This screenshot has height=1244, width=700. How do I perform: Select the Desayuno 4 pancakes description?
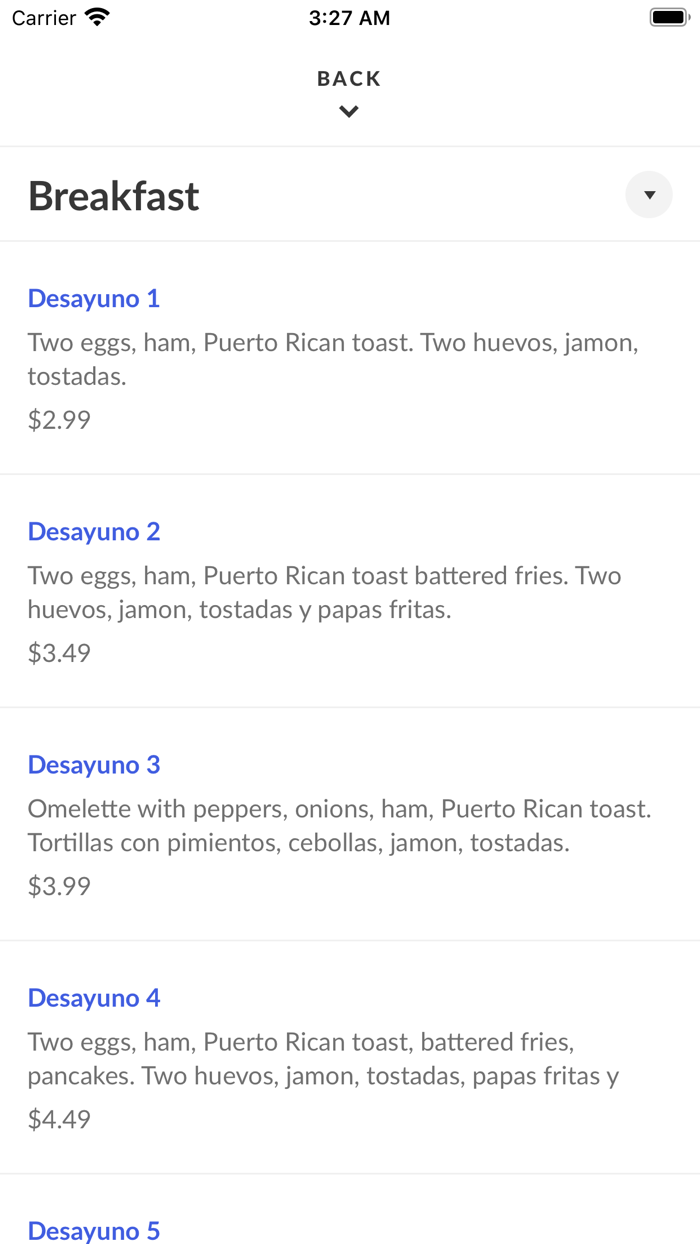point(323,1059)
